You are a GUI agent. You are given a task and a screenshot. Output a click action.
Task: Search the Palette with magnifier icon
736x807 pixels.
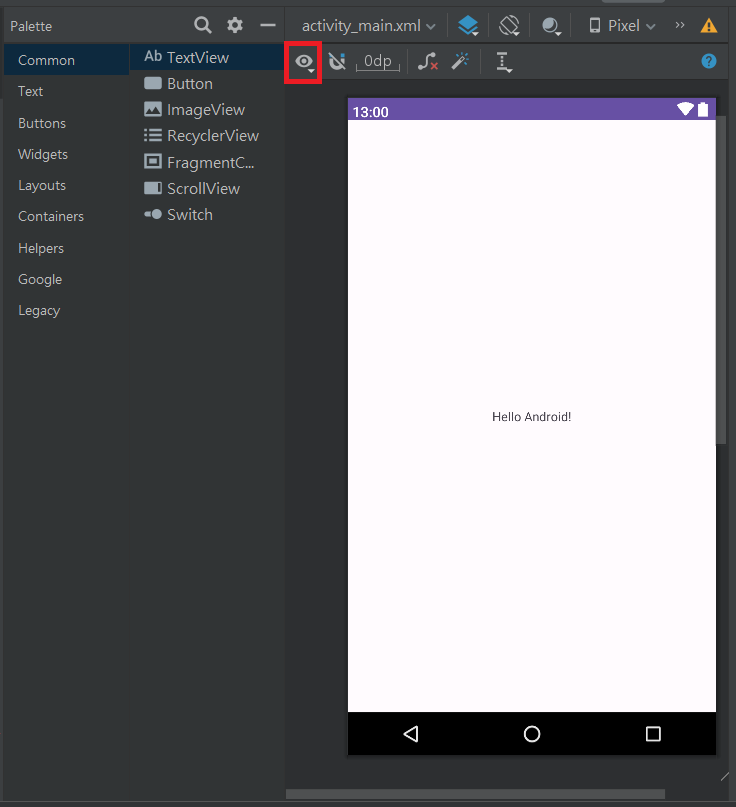click(202, 25)
